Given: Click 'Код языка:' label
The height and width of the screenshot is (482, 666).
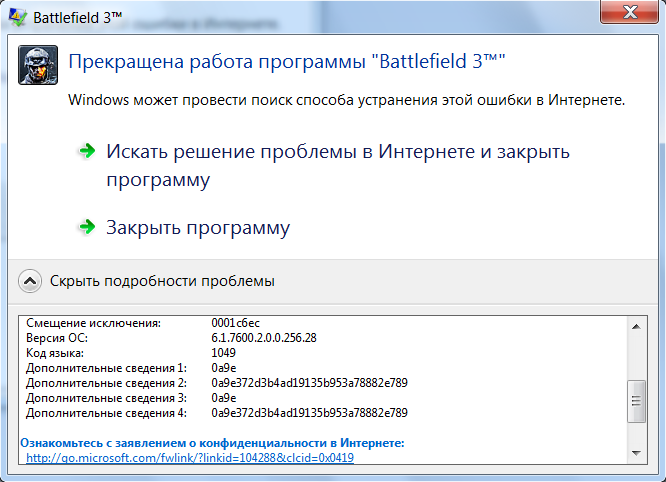Looking at the screenshot, I should tap(55, 352).
